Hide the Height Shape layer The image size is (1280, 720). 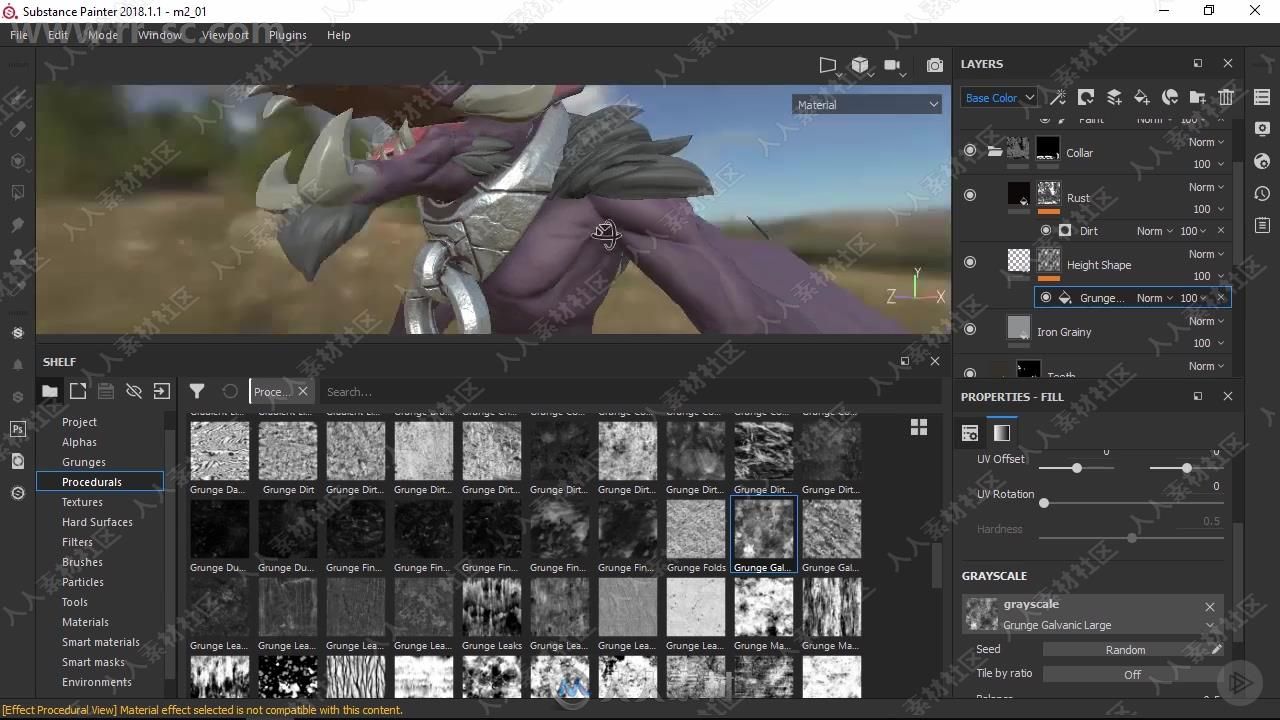(x=969, y=263)
